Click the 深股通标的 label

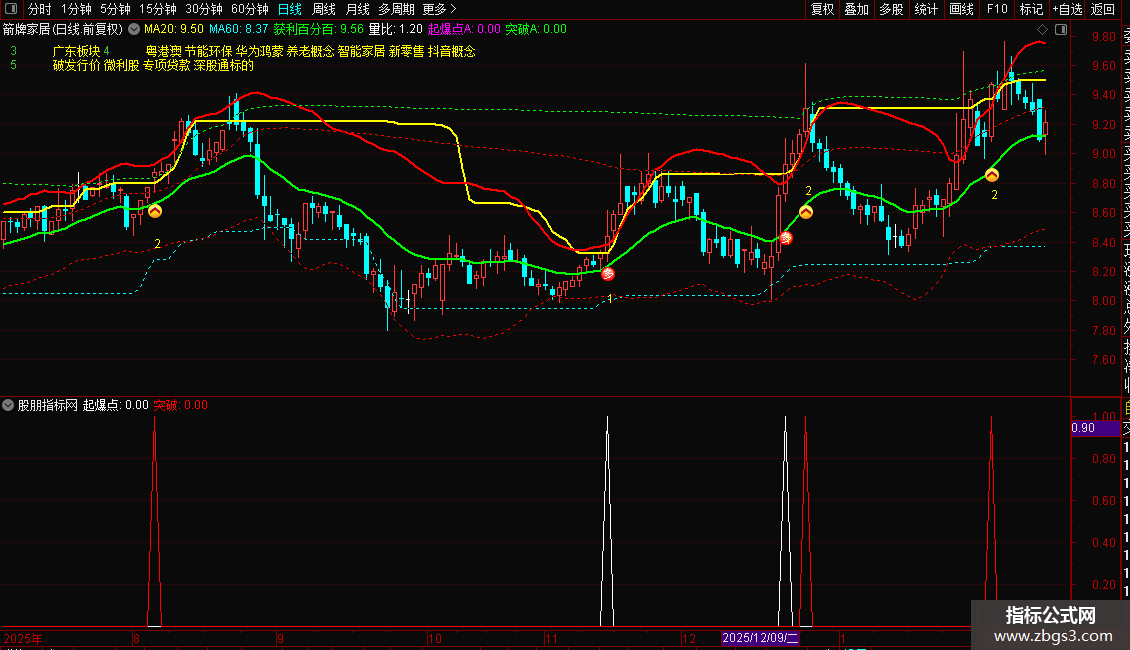224,66
